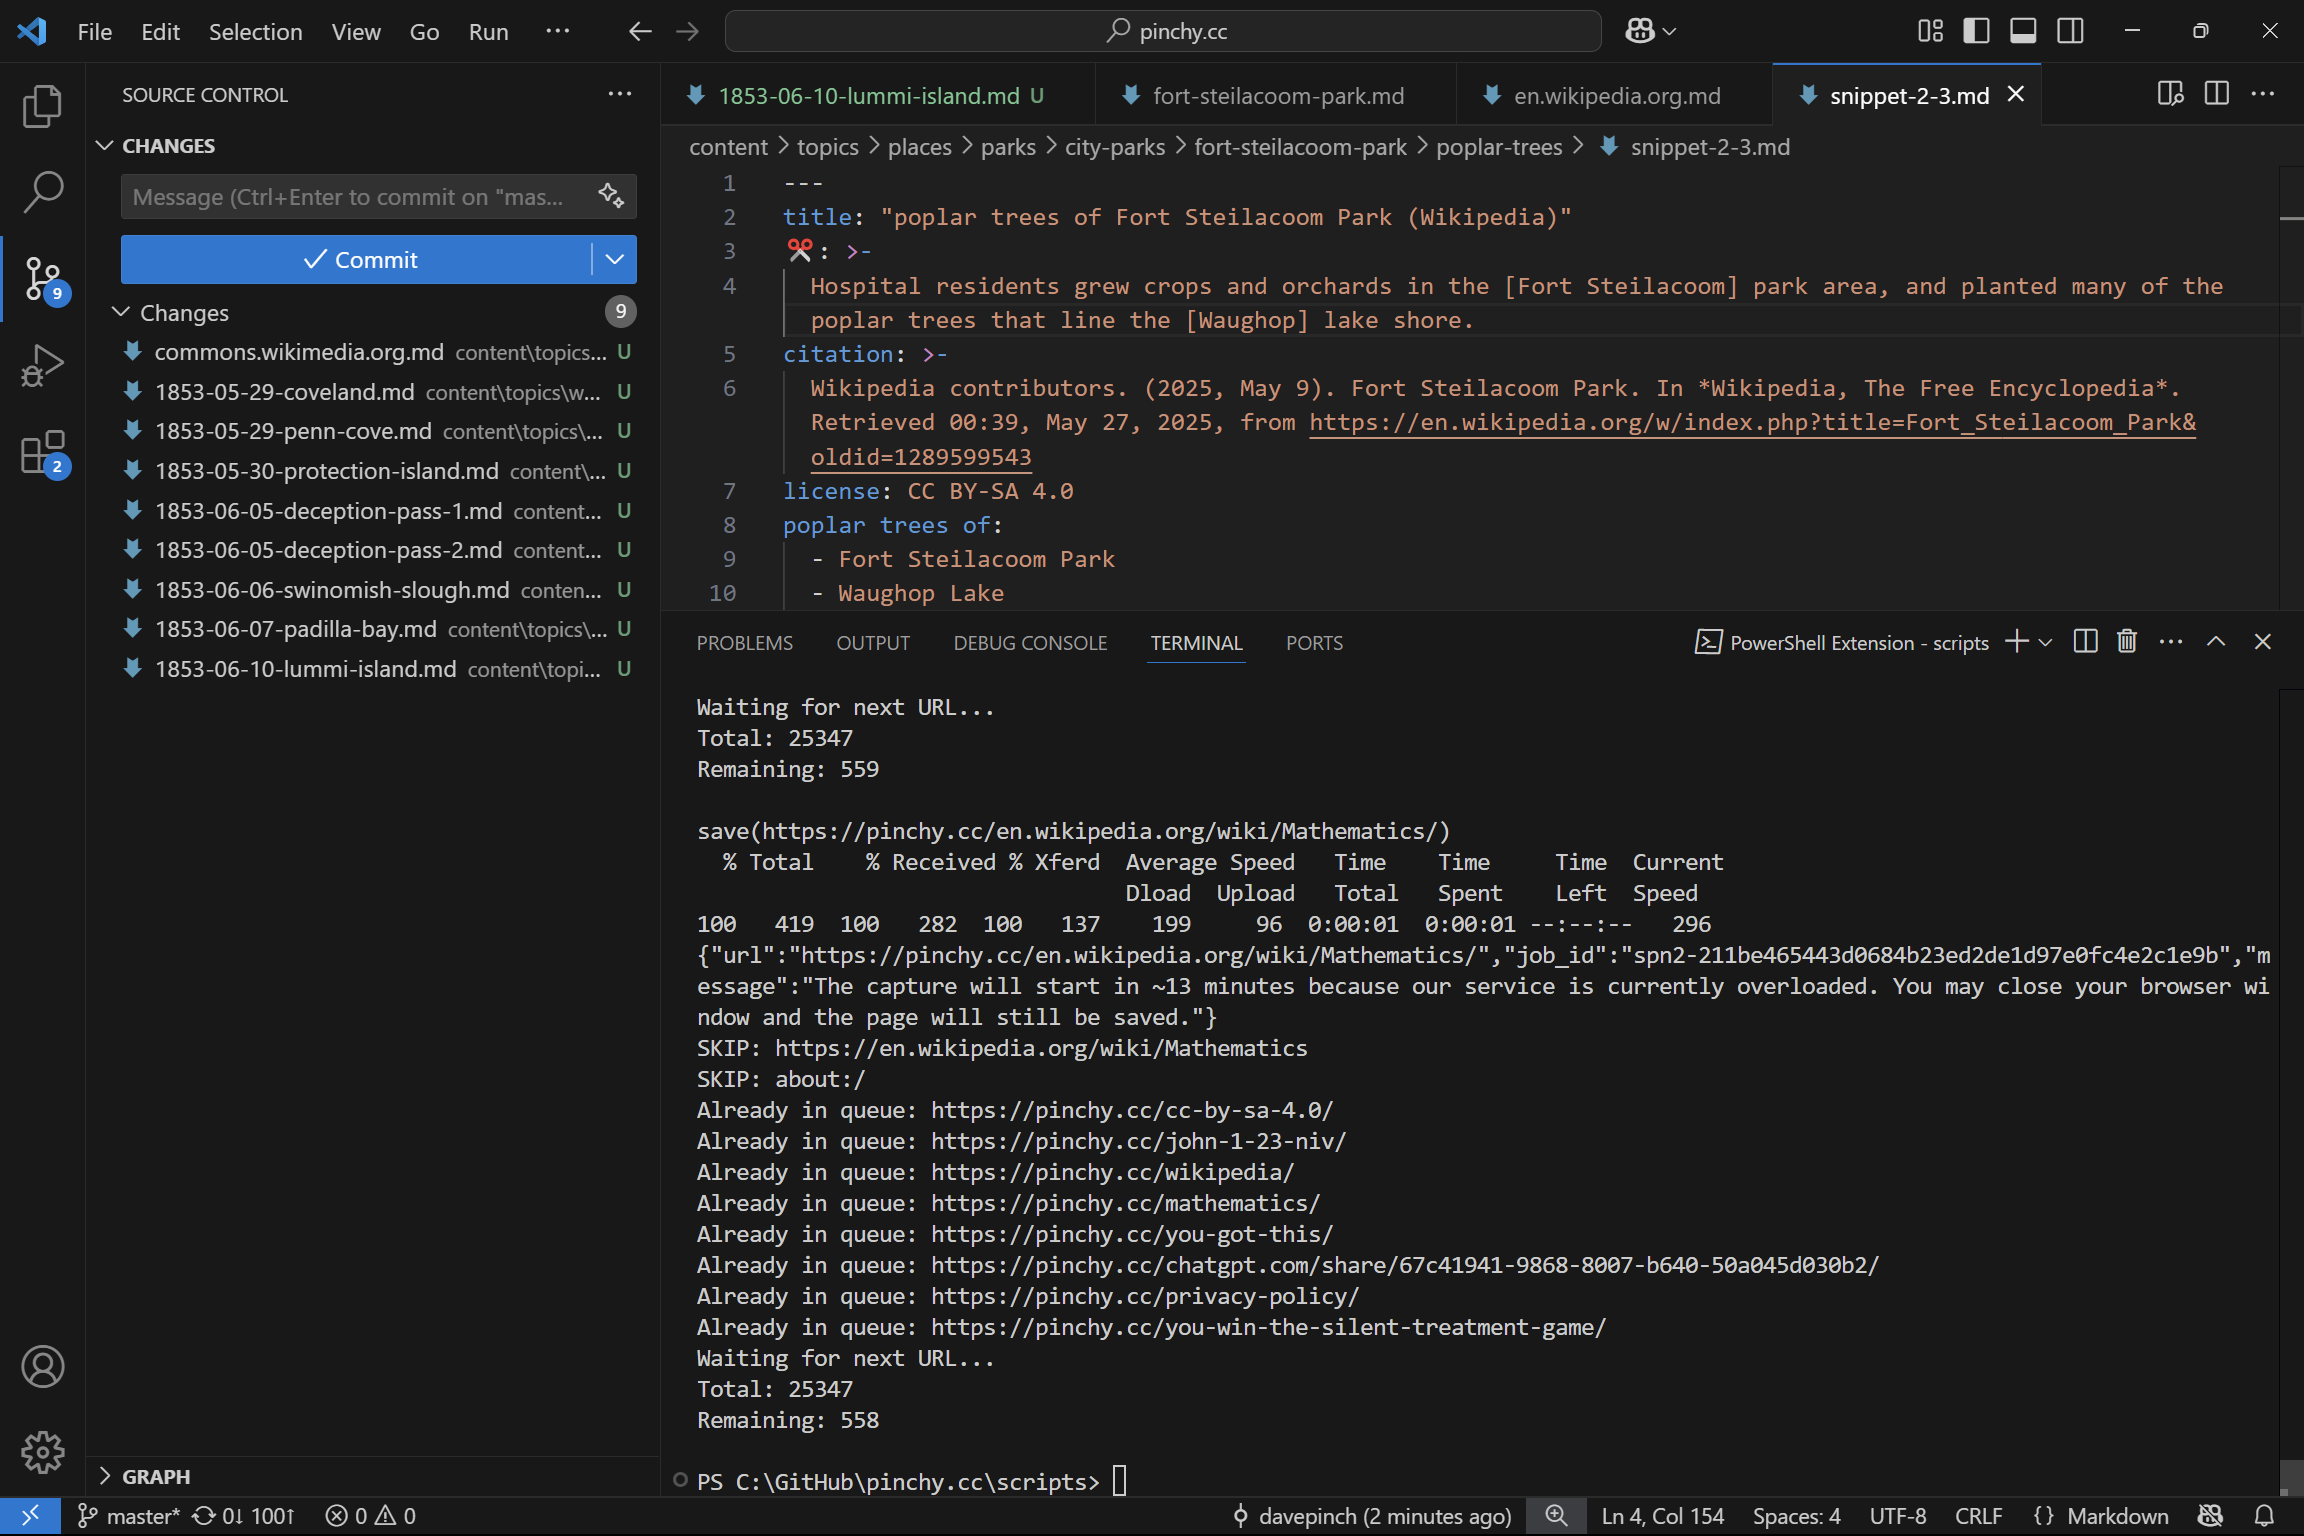Click the davepinch git blame status item
The width and height of the screenshot is (2304, 1536).
click(x=1371, y=1516)
